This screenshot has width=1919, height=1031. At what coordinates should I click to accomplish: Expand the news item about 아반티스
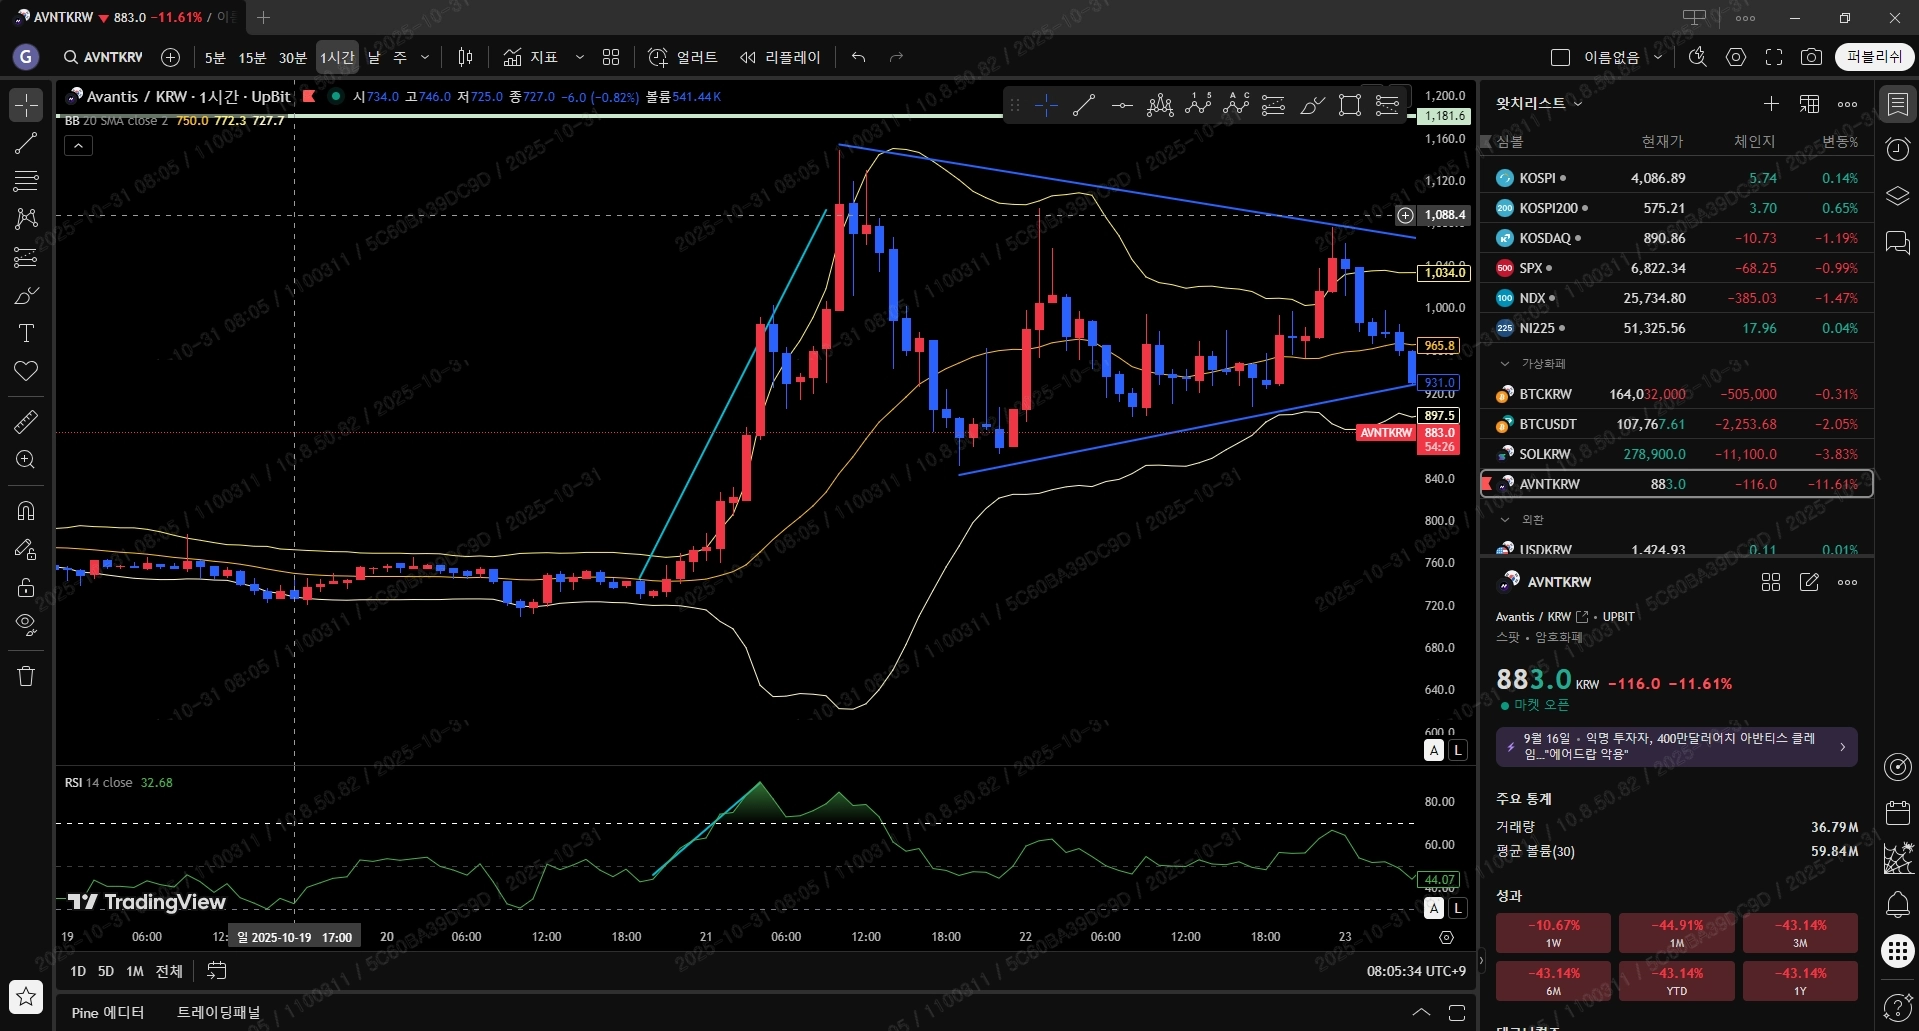point(1676,747)
